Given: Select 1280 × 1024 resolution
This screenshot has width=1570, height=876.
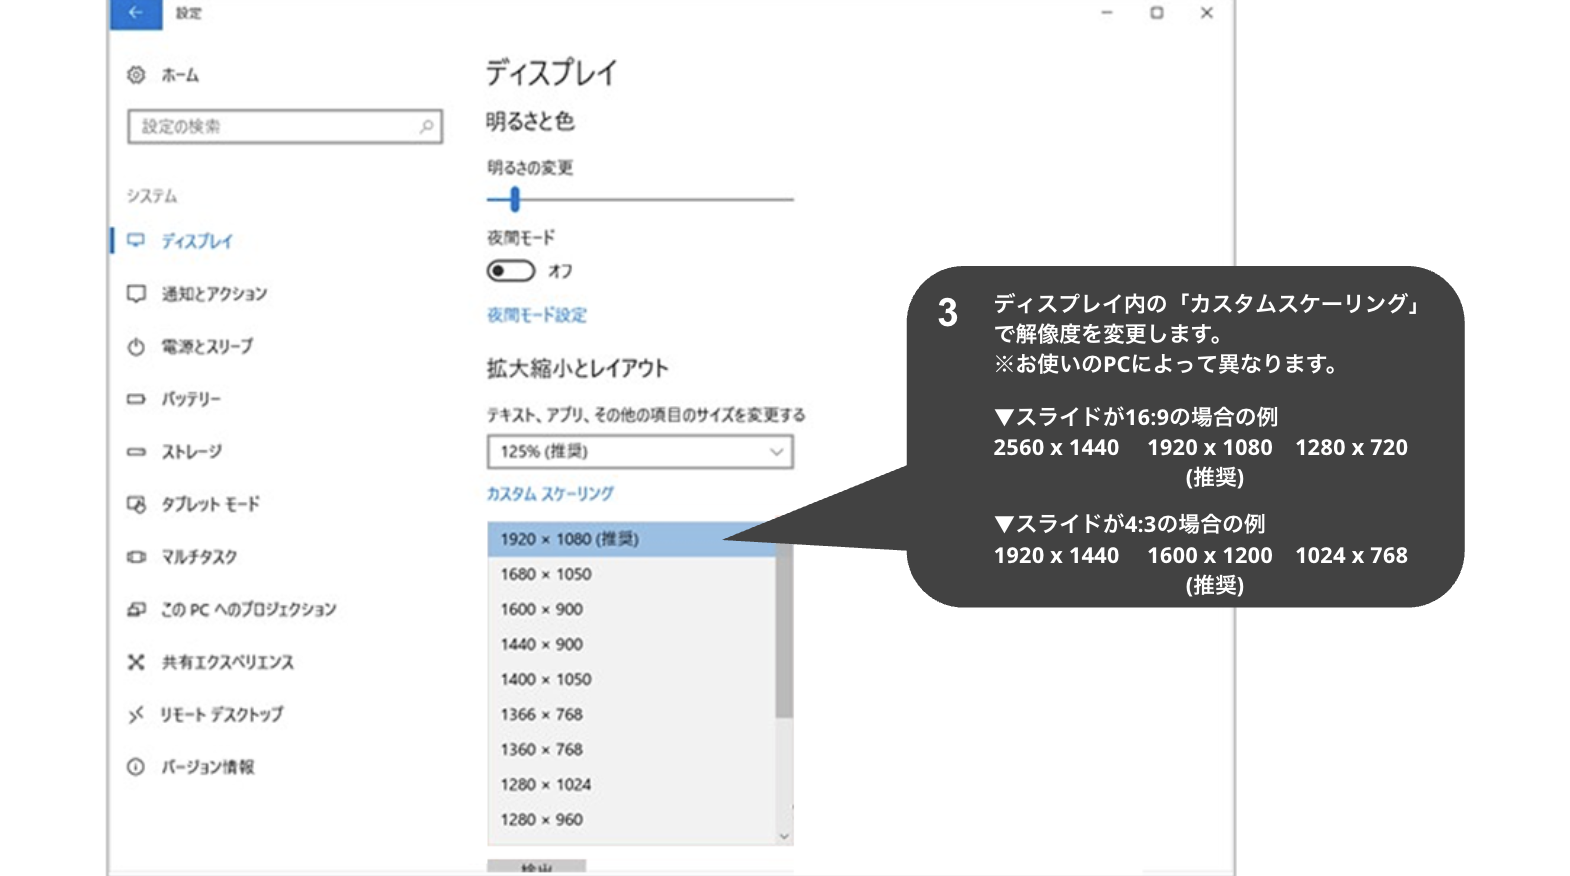Looking at the screenshot, I should click(632, 784).
